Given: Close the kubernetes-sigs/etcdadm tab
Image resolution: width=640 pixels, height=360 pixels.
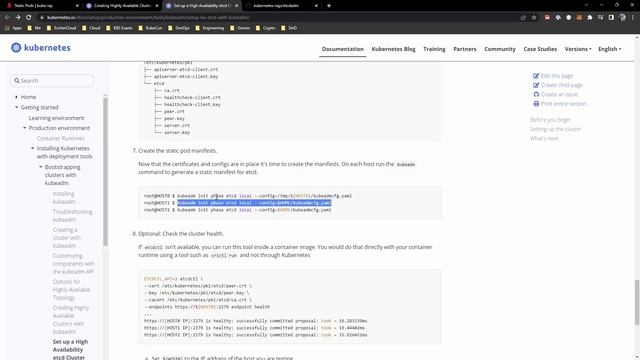Looking at the screenshot, I should [316, 6].
